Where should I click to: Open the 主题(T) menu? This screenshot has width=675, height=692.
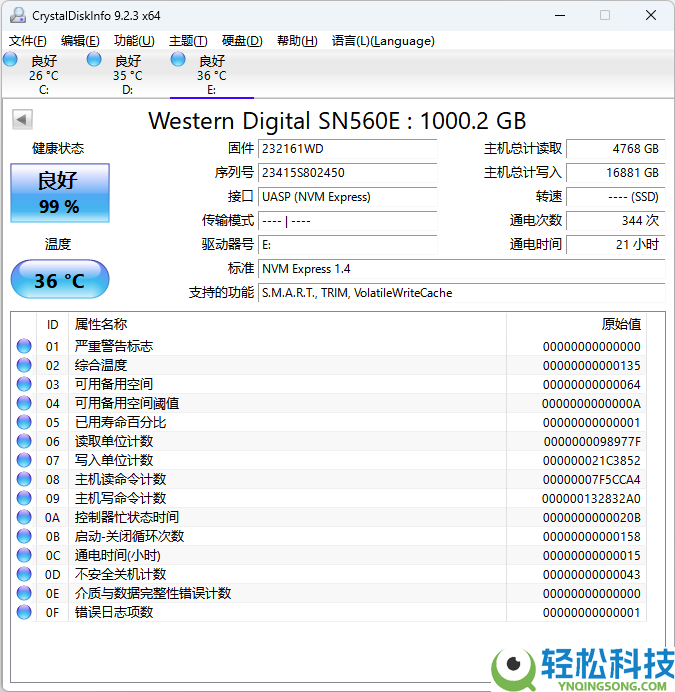[188, 41]
